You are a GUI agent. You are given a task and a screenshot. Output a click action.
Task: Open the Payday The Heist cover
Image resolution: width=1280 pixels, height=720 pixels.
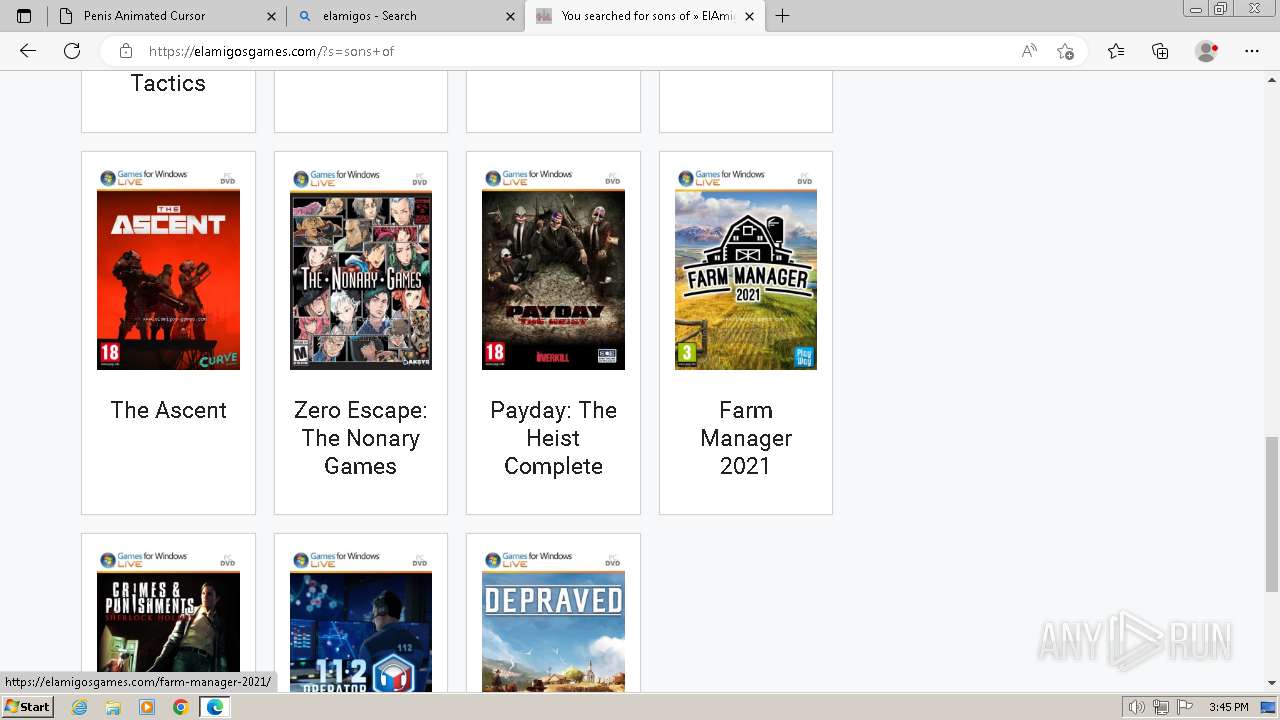(x=553, y=269)
